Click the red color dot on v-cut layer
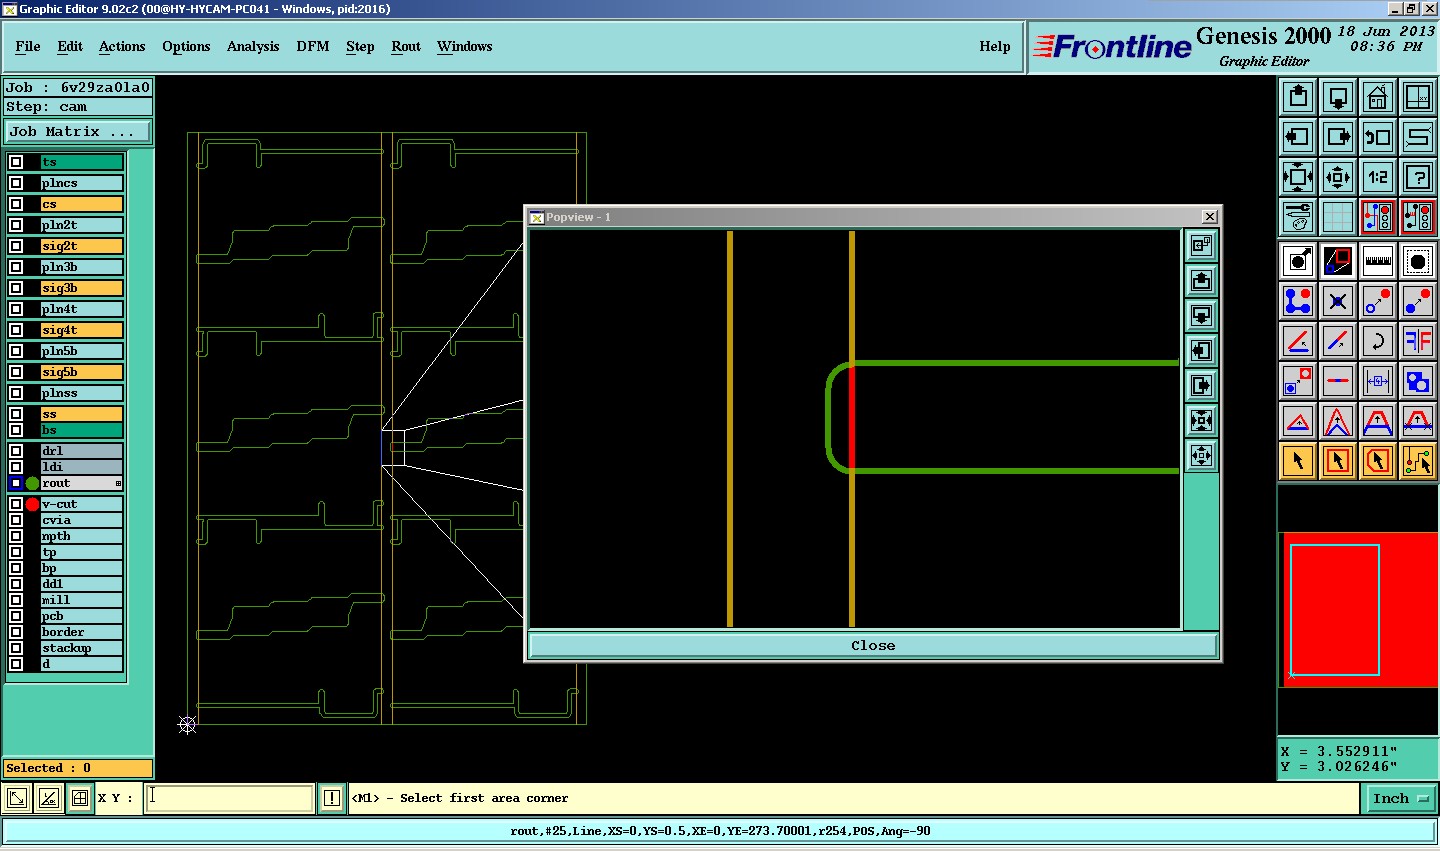Image resolution: width=1440 pixels, height=851 pixels. 32,504
